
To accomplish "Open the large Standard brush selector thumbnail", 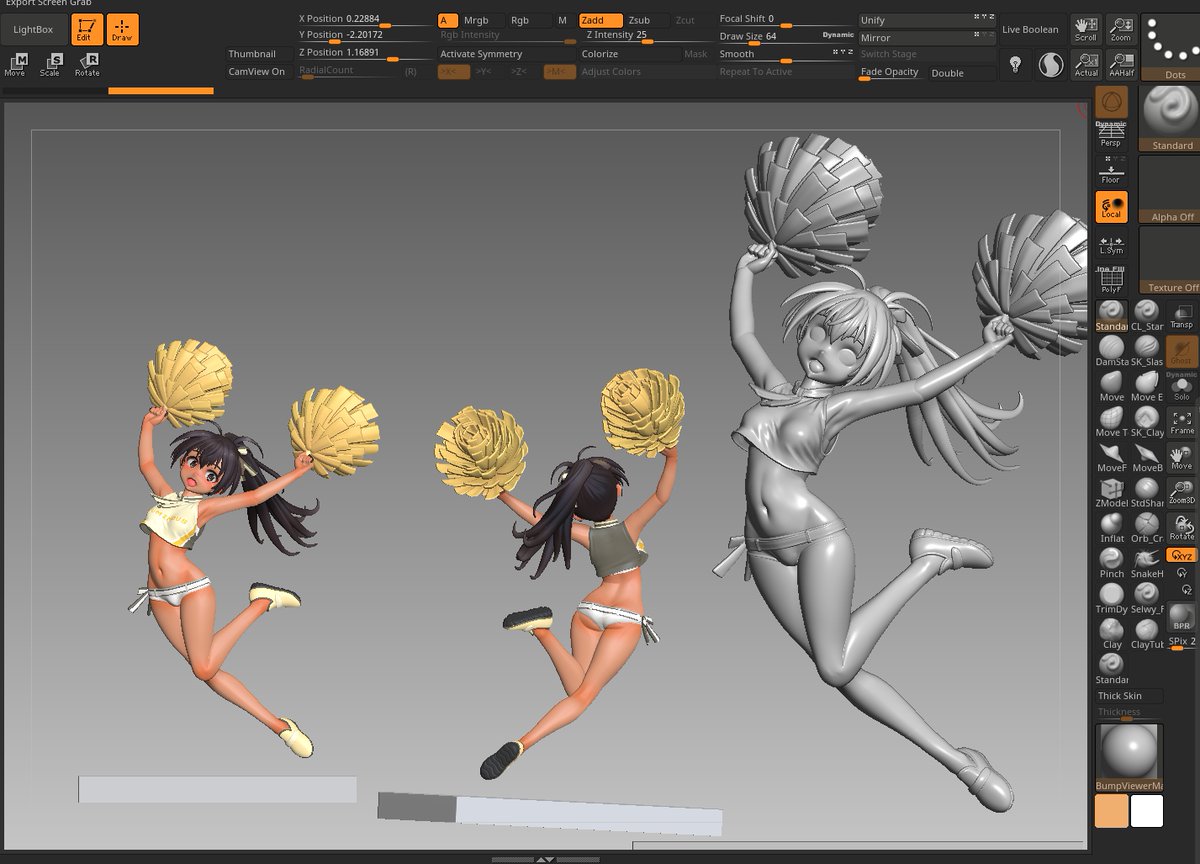I will (1172, 118).
